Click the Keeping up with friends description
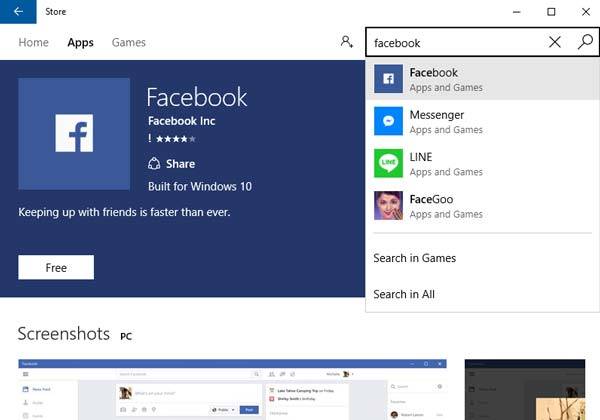Image resolution: width=600 pixels, height=420 pixels. [x=124, y=212]
